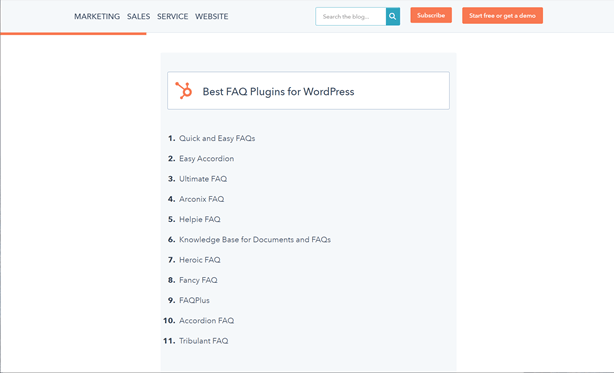Open the Sales nav item
This screenshot has height=373, width=614.
pos(139,16)
